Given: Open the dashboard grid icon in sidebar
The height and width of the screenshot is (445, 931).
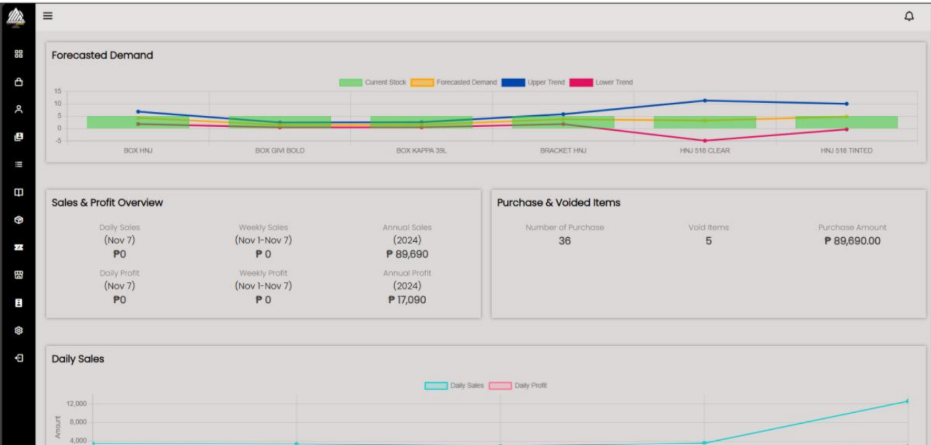Looking at the screenshot, I should pyautogui.click(x=18, y=54).
